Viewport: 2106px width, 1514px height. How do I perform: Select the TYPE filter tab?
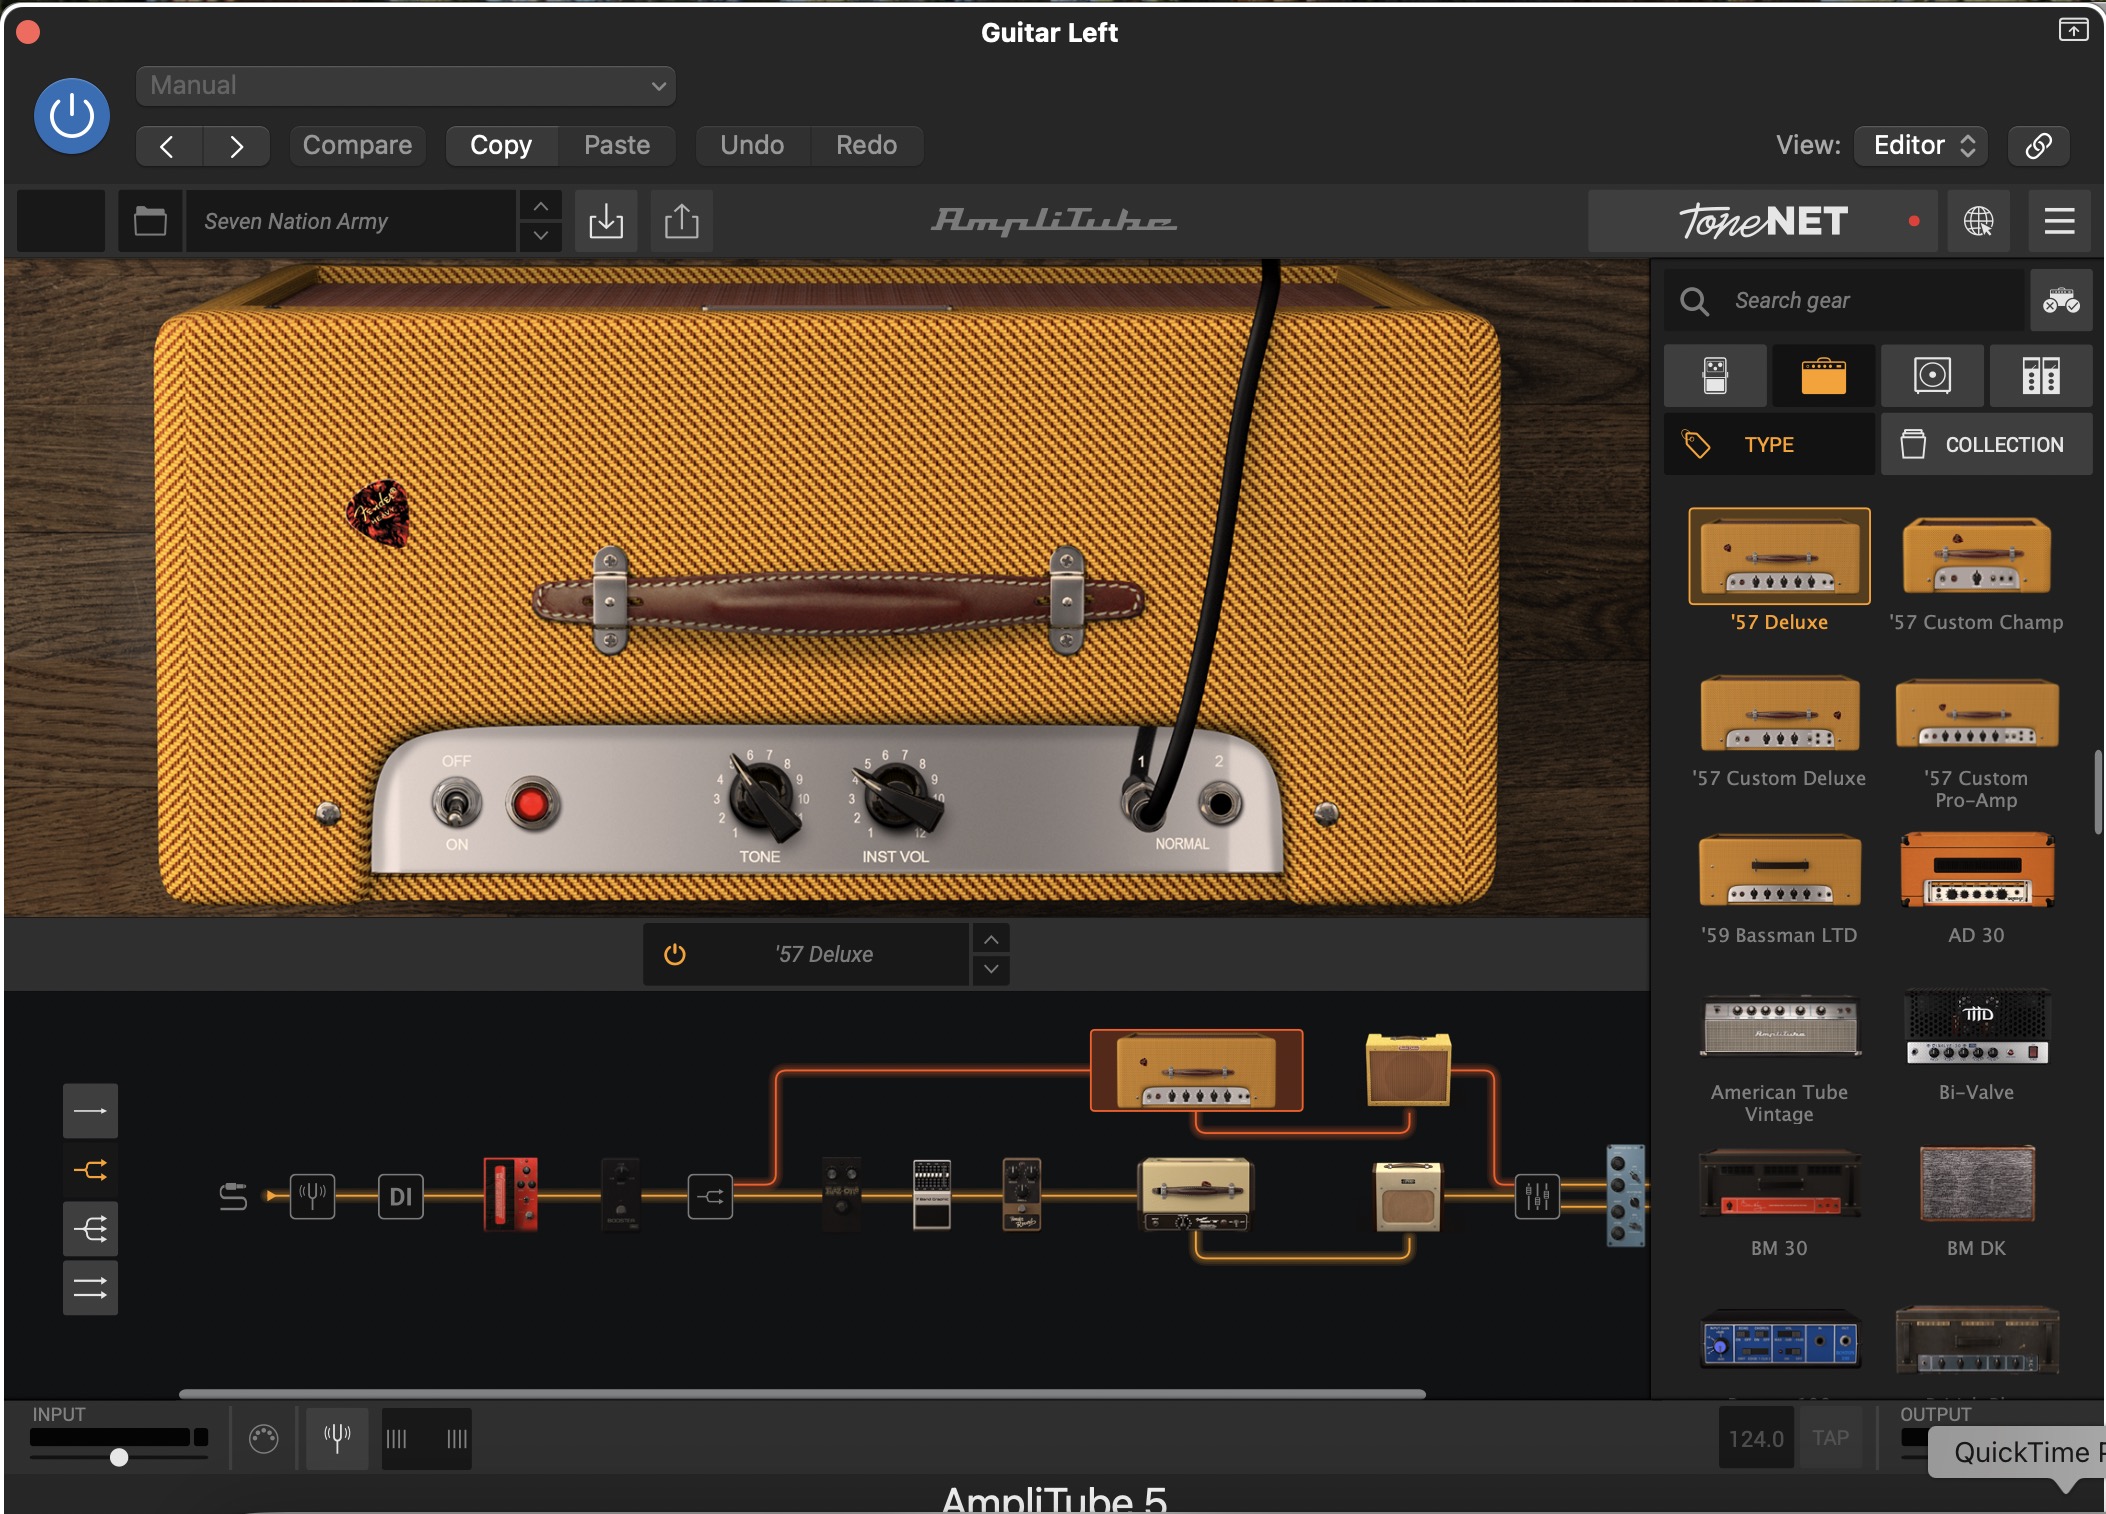coord(1769,445)
